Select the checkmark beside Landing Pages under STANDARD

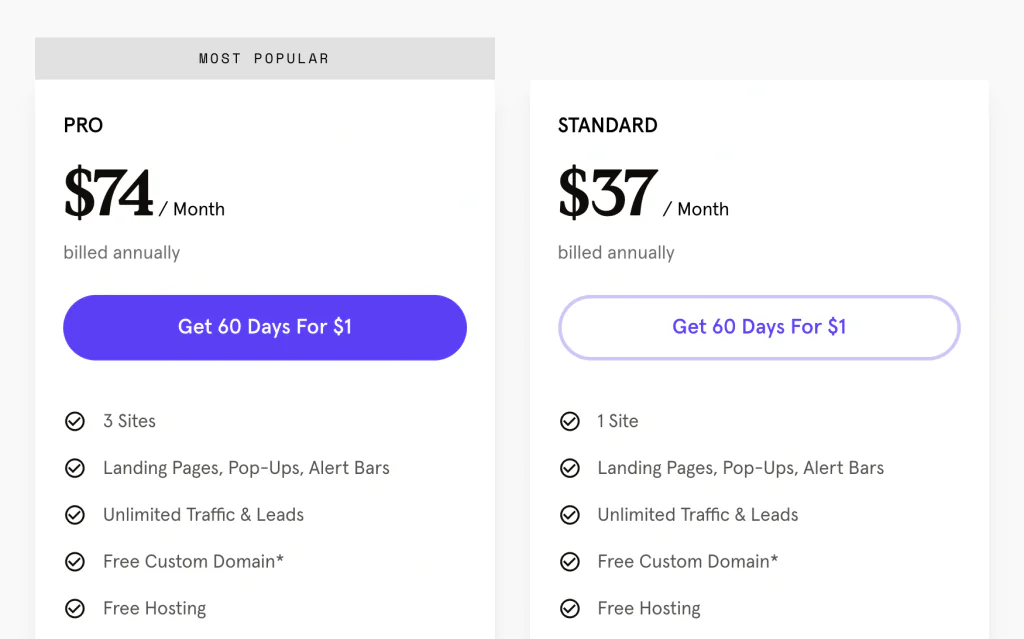point(570,468)
